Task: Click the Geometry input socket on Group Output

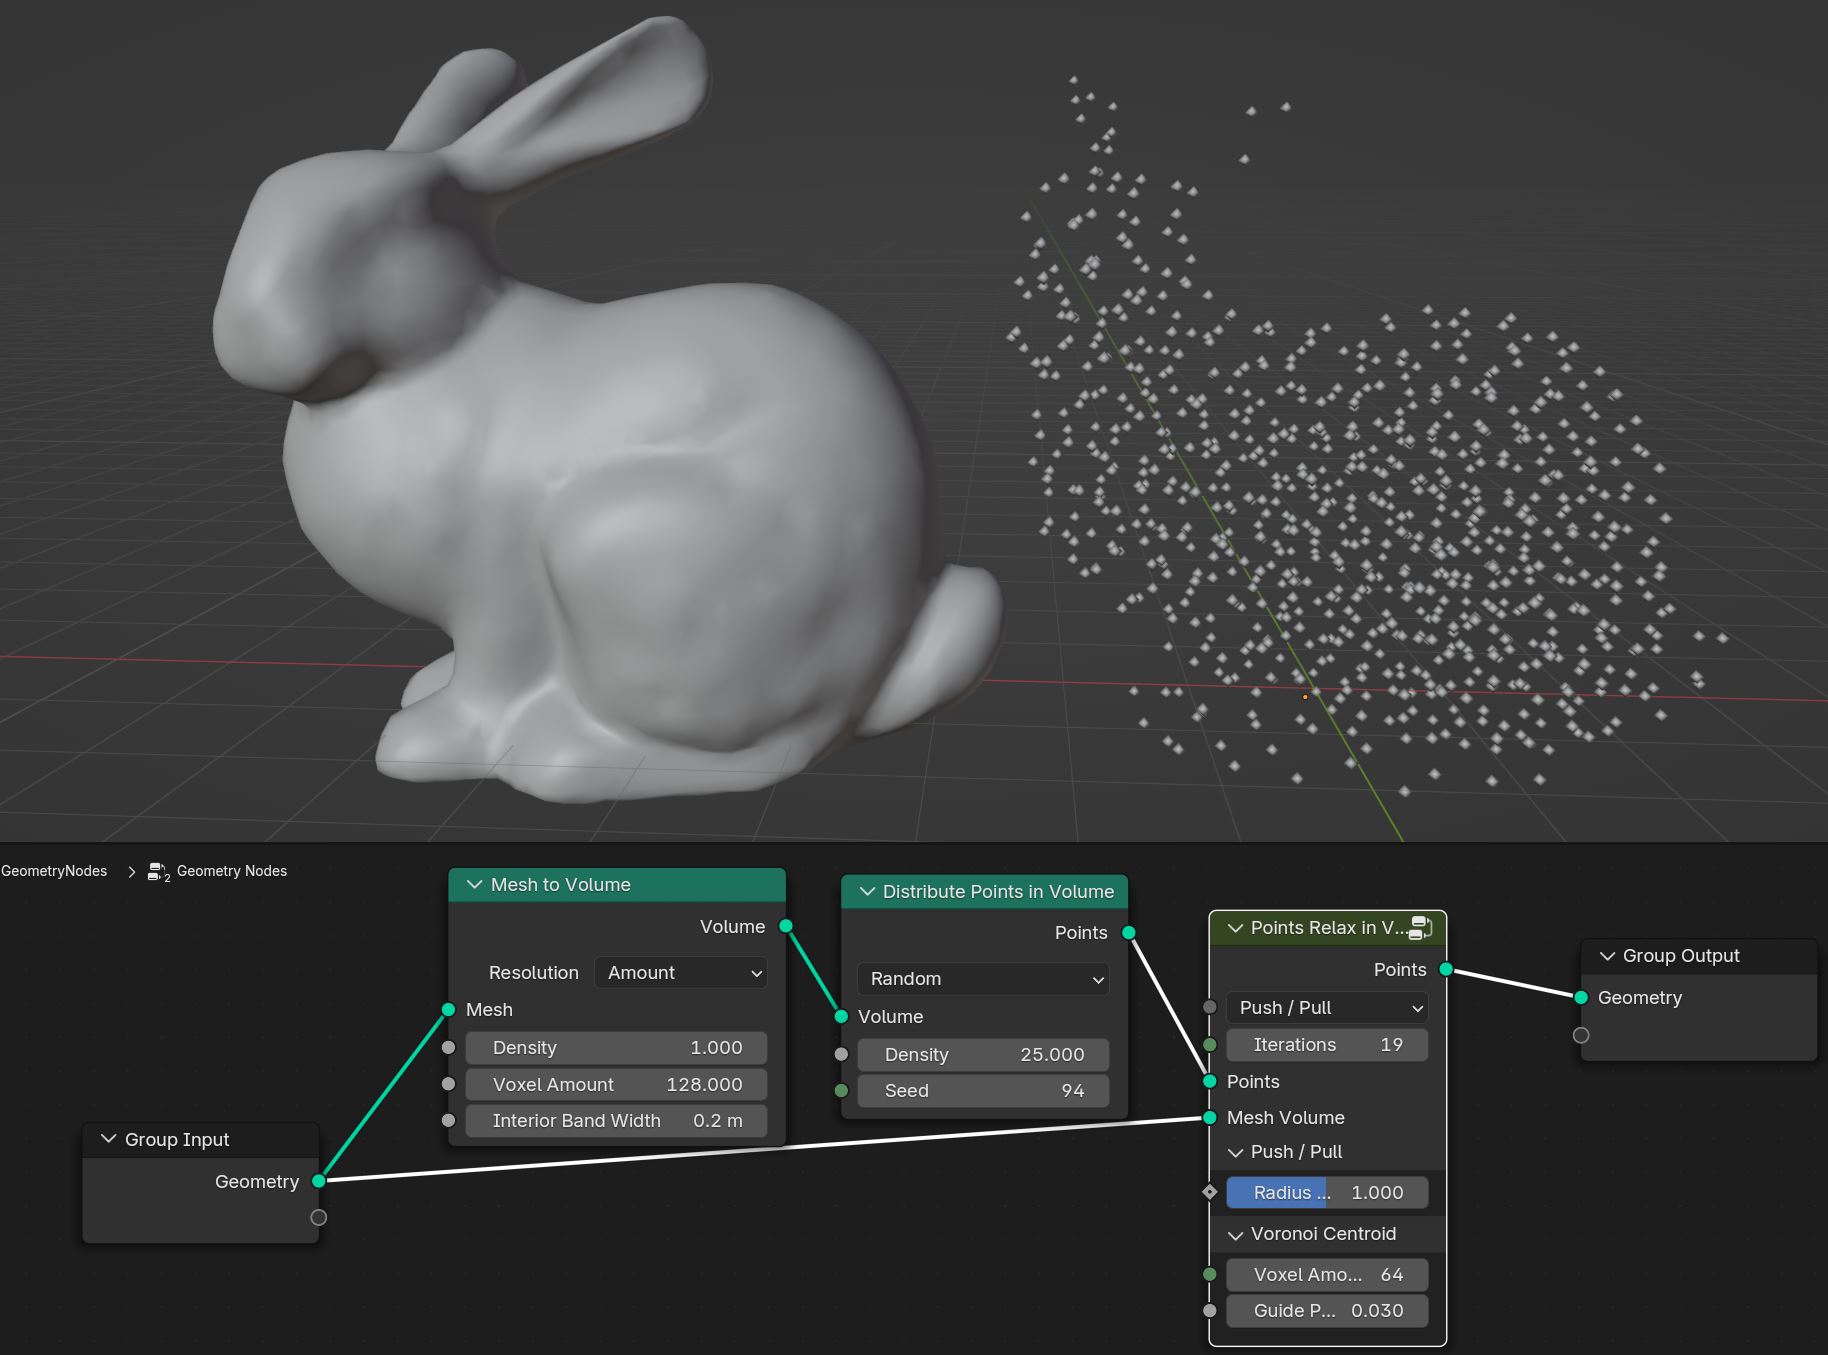Action: 1581,997
